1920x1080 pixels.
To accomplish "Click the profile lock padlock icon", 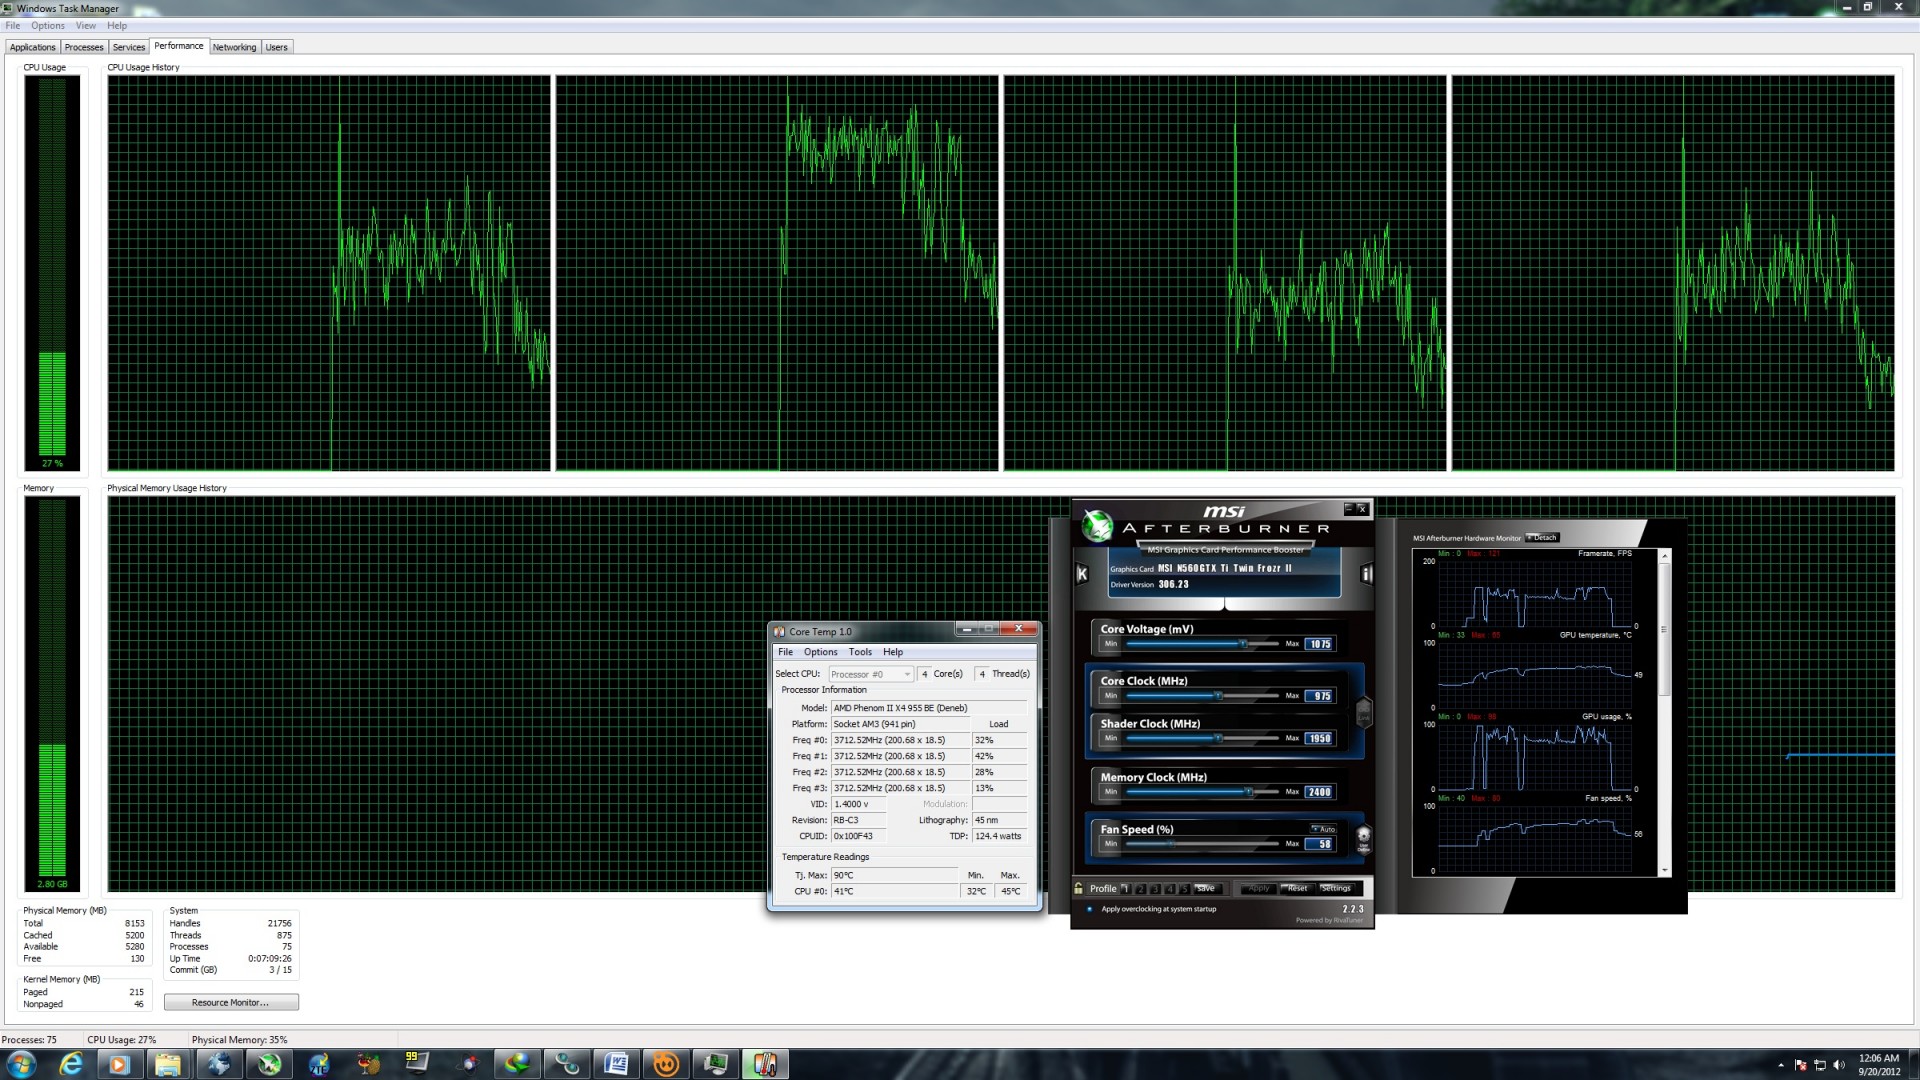I will click(1078, 888).
